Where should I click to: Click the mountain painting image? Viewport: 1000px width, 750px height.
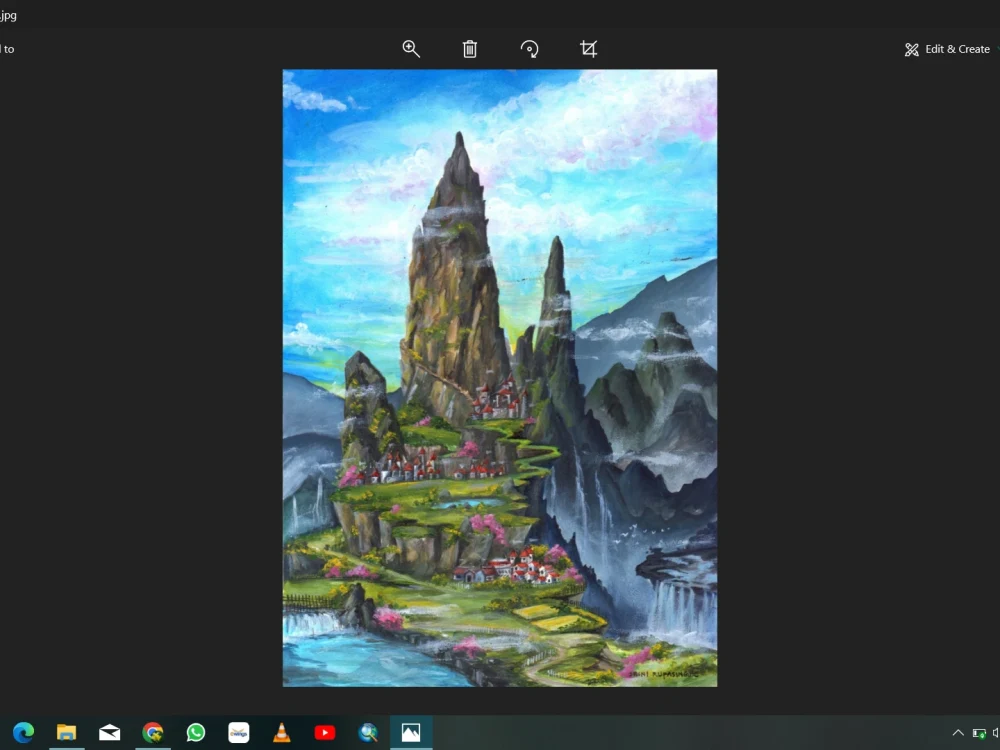tap(500, 378)
